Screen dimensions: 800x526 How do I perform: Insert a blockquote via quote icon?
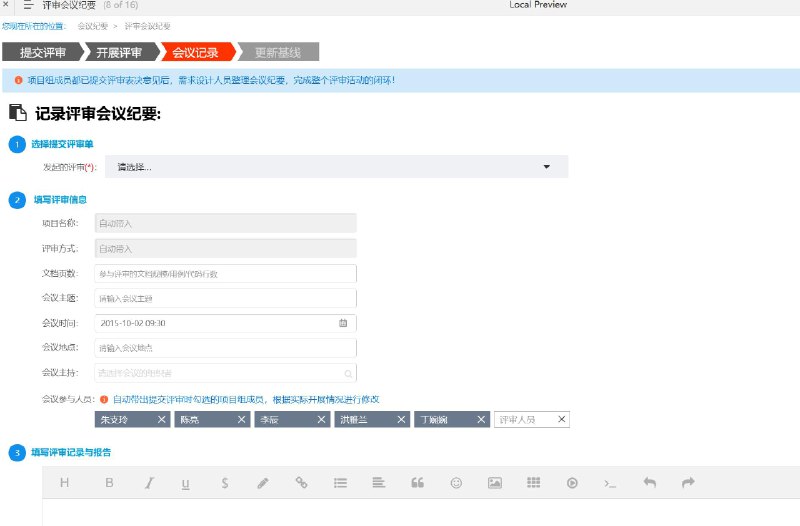coord(417,483)
